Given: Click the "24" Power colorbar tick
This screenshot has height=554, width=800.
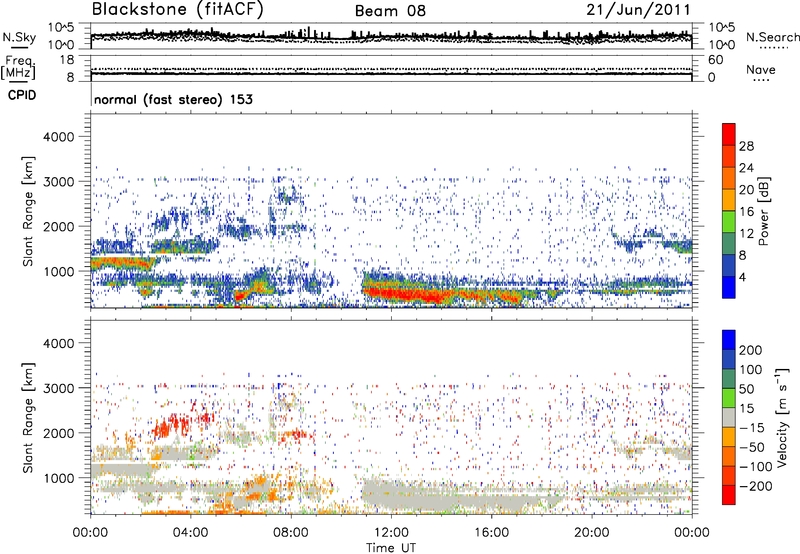Looking at the screenshot, I should point(746,168).
